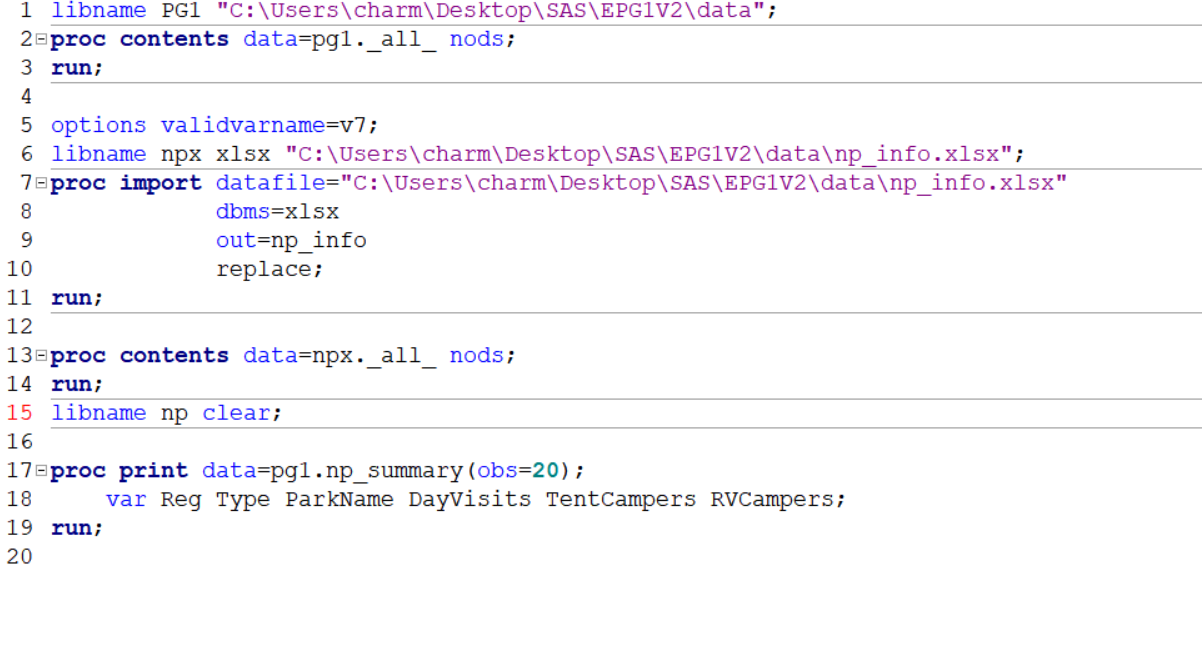Viewport: 1202px width, 672px height.
Task: Click line number 1 in the gutter
Action: point(24,11)
